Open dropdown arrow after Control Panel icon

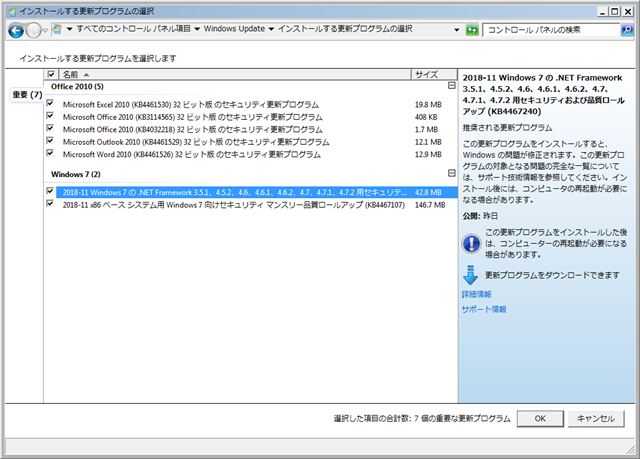click(69, 29)
